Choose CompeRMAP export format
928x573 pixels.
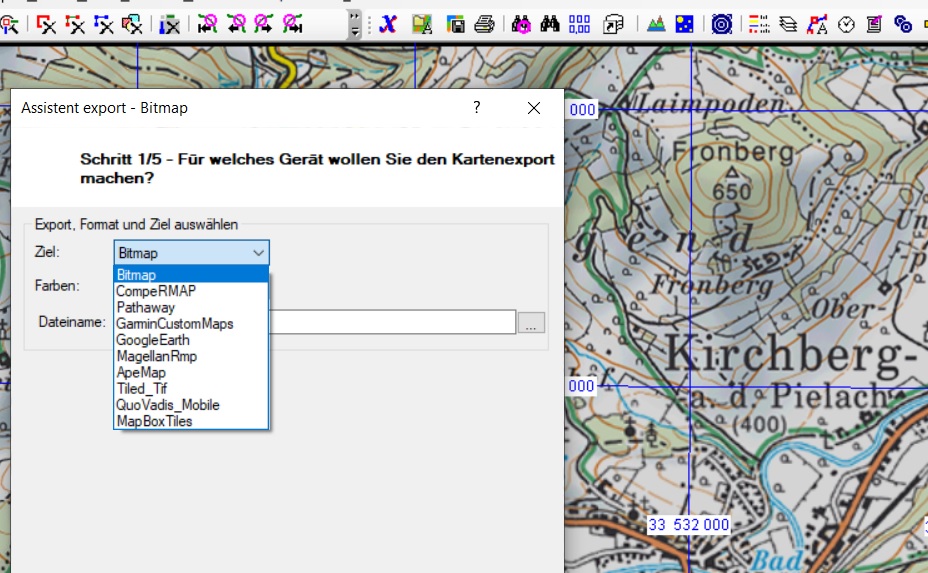click(x=156, y=291)
